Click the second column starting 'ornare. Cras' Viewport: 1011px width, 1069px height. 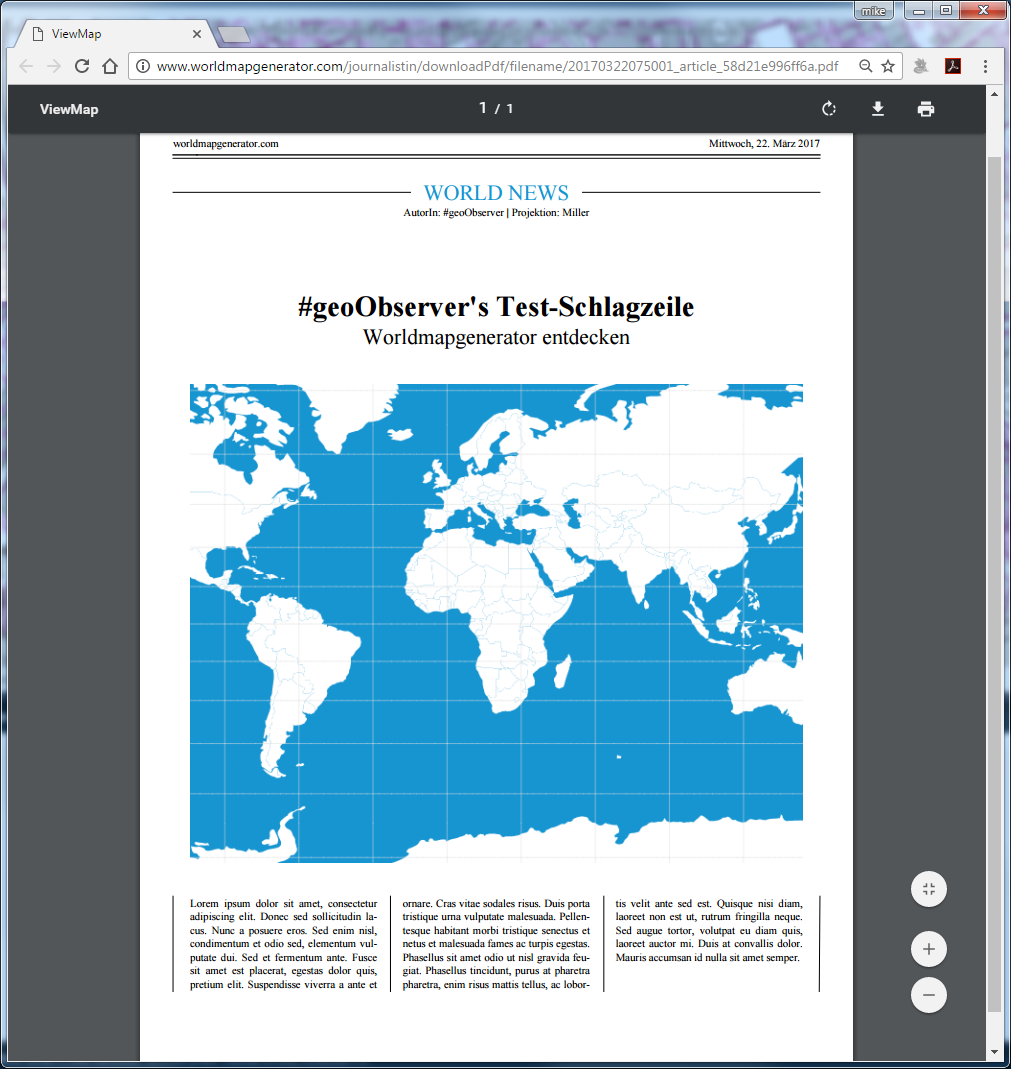pos(496,944)
